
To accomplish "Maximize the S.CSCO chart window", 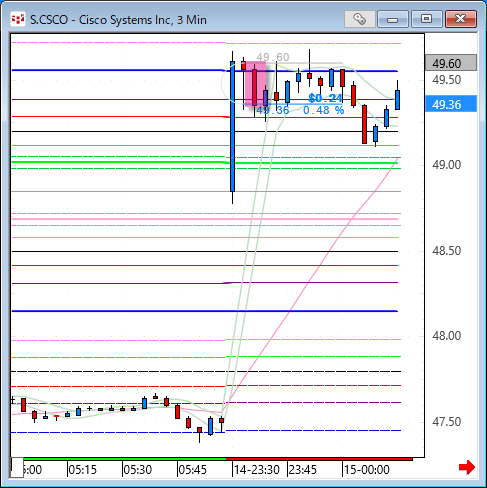I will click(x=426, y=19).
